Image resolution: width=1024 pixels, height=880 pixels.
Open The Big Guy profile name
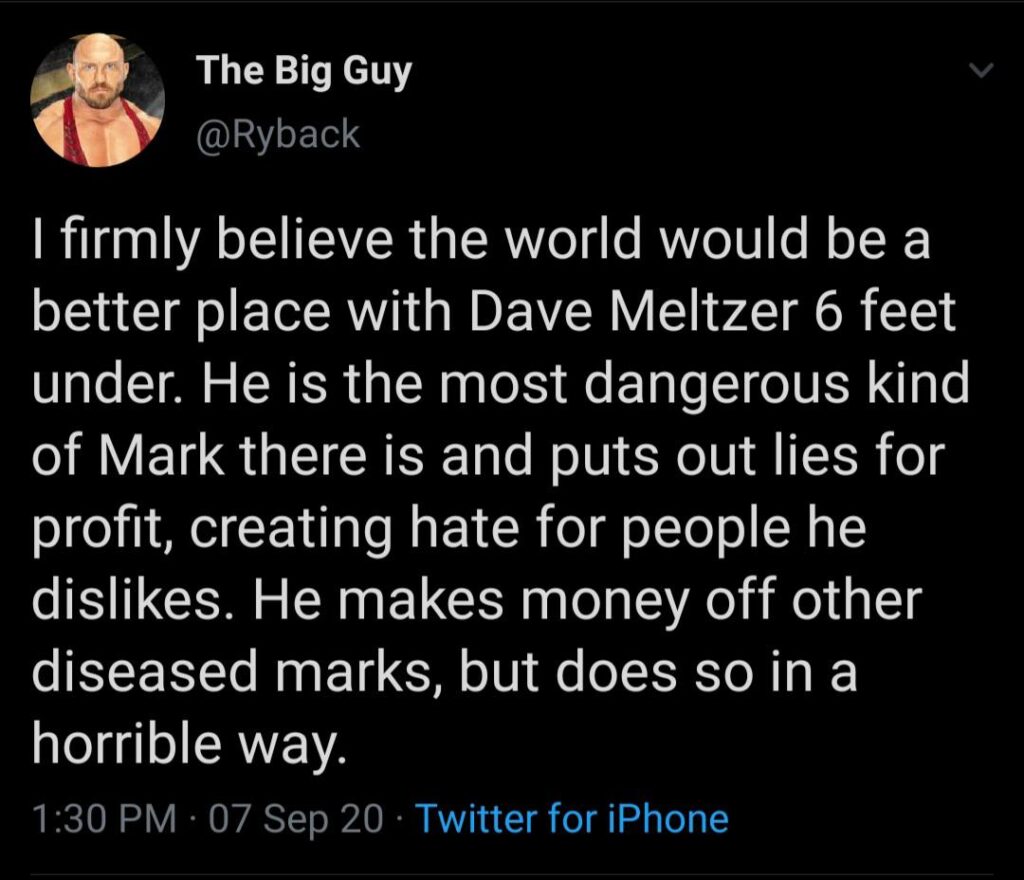click(304, 72)
